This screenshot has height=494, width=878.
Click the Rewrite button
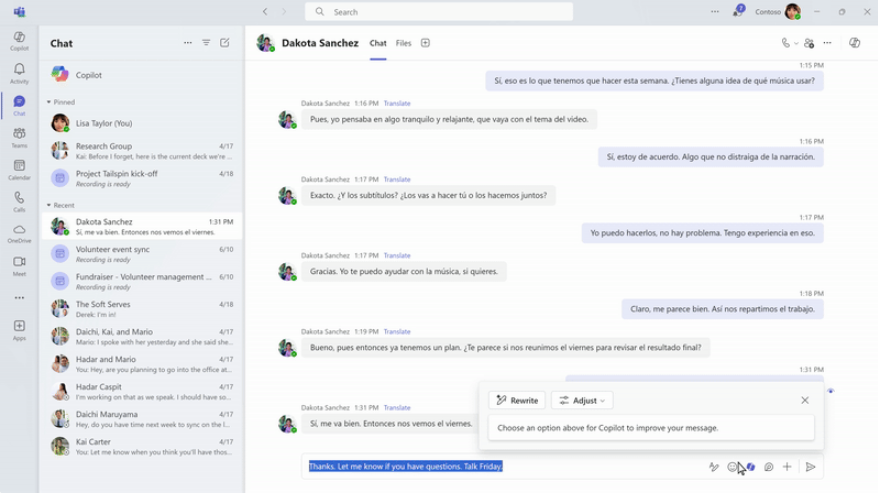[517, 400]
